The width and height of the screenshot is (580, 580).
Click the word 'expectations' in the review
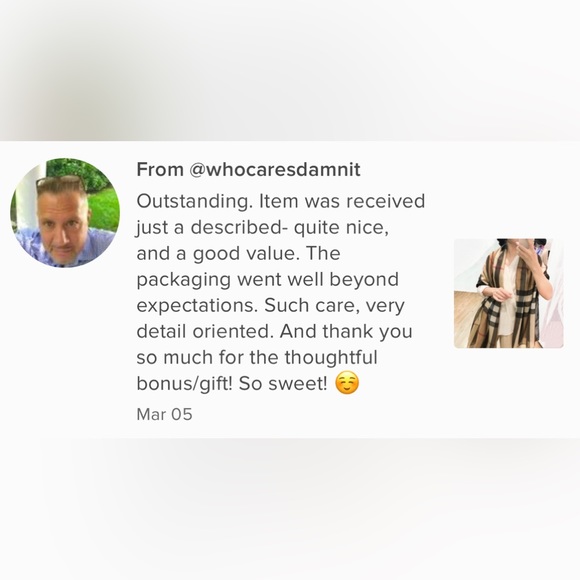[197, 306]
